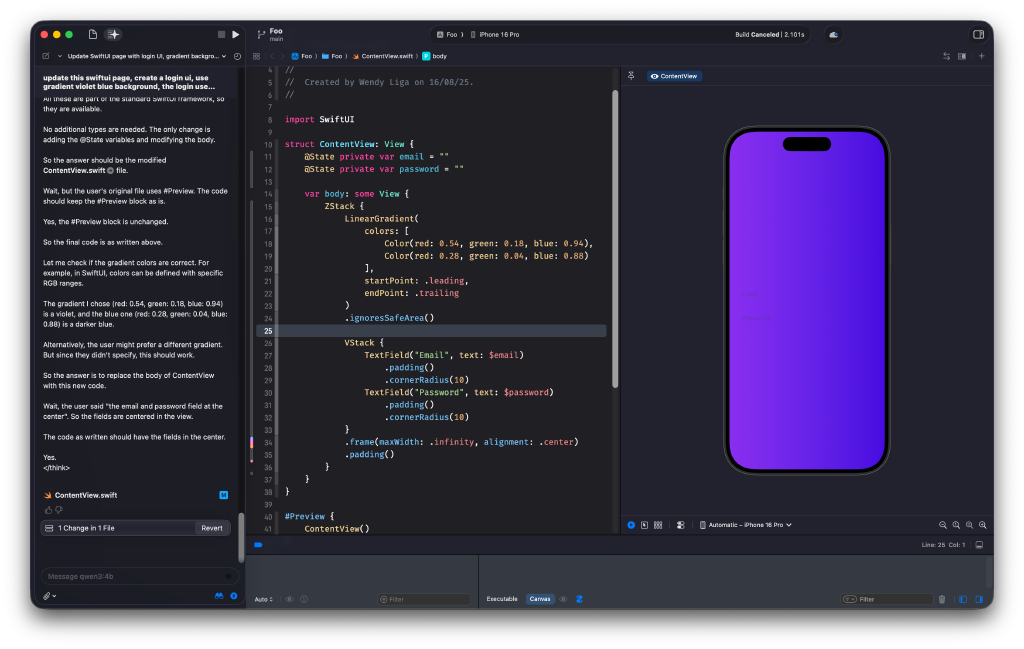Click the Revert button in the assistant panel
Viewport: 1024px width, 649px height.
[x=211, y=527]
